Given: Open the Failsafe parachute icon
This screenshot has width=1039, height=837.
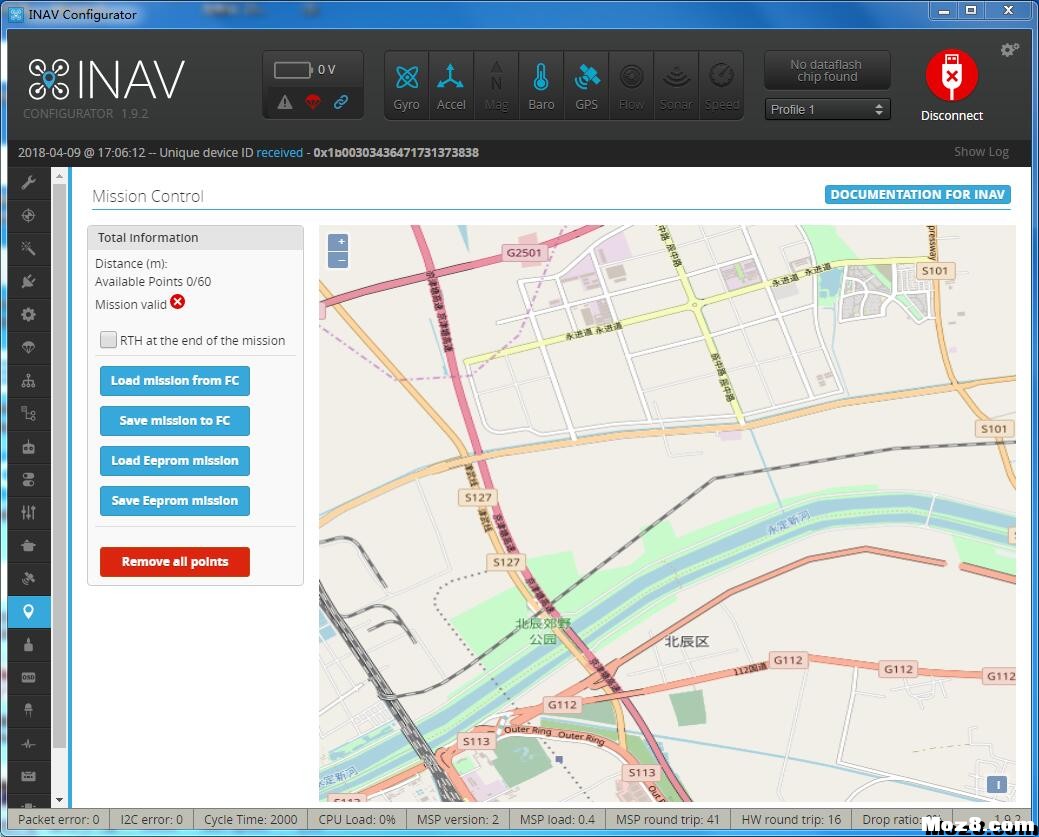Looking at the screenshot, I should [x=28, y=347].
